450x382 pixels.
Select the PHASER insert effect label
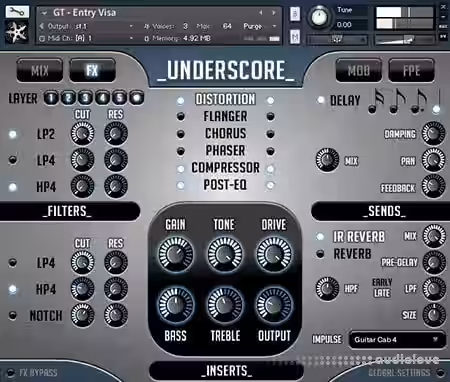pyautogui.click(x=225, y=151)
